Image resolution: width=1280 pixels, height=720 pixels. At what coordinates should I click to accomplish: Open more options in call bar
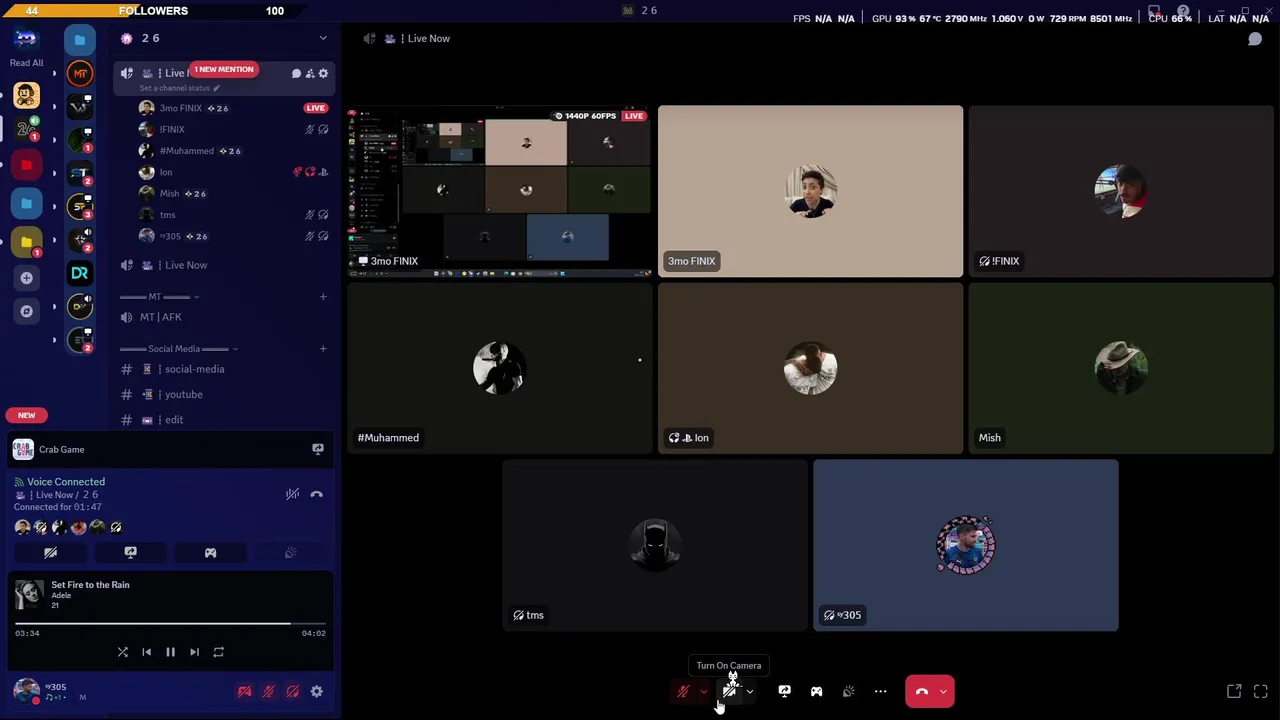[880, 691]
